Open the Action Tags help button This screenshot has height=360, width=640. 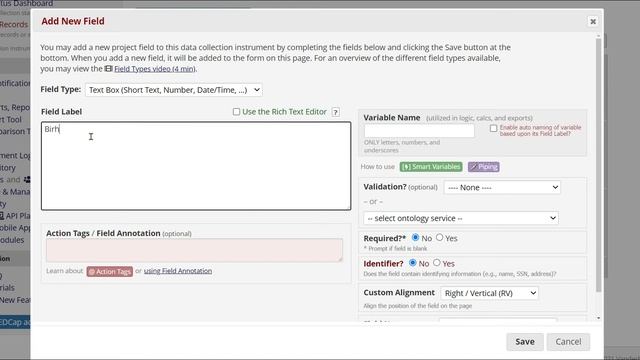pyautogui.click(x=110, y=271)
